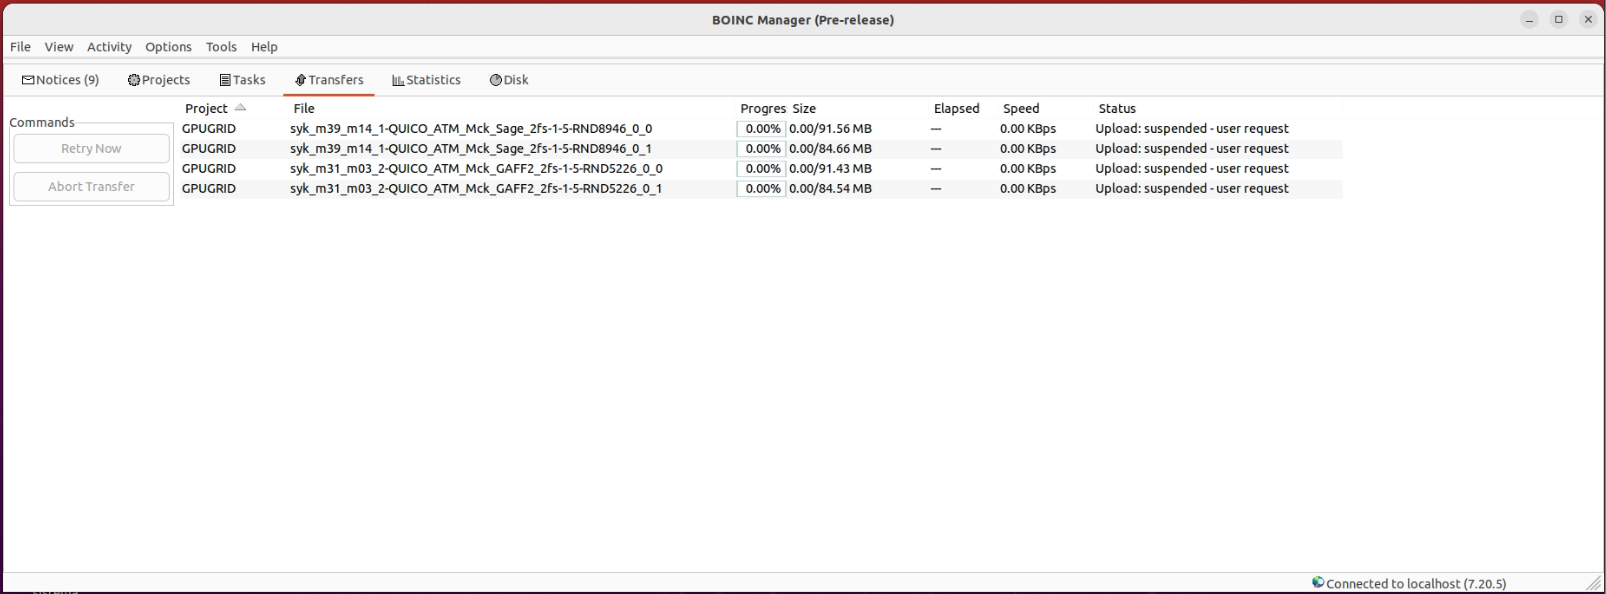
Task: Select the syk_m39_m14_1 RND8946_0_1 file row
Action: pyautogui.click(x=470, y=149)
